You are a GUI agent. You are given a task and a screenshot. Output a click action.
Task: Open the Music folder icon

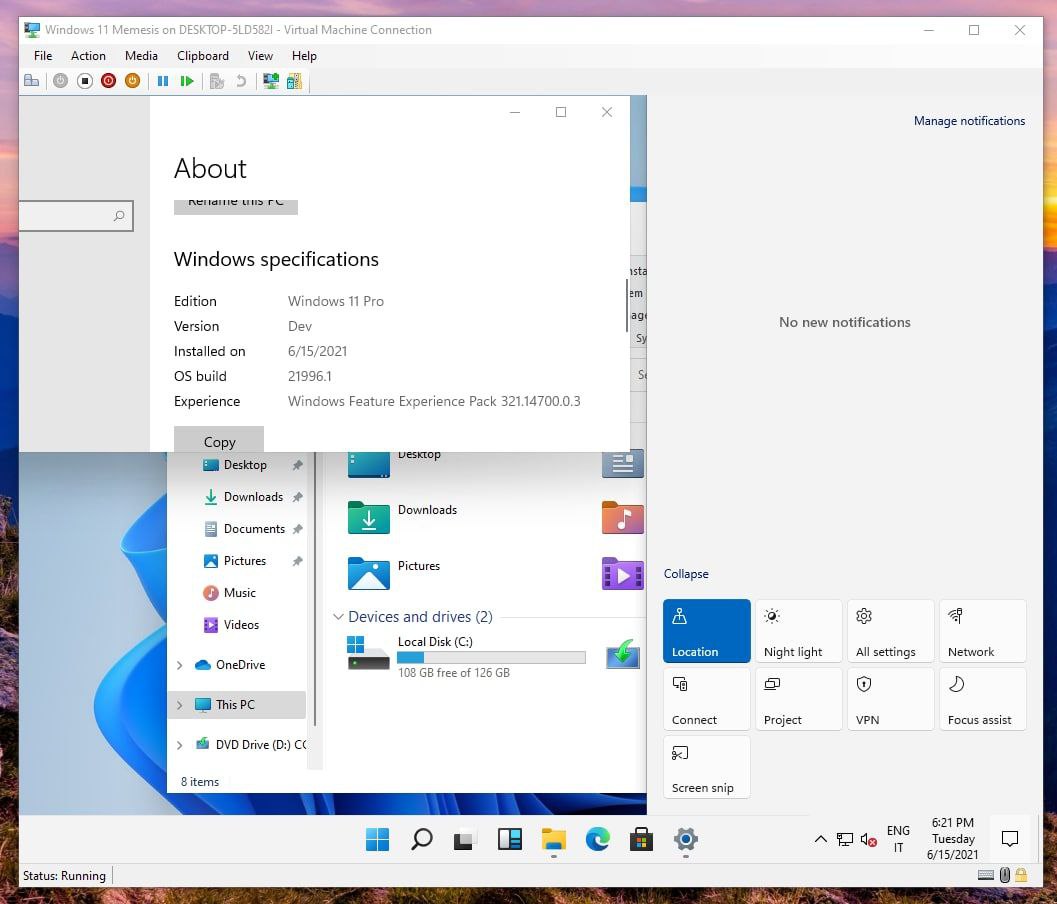(623, 518)
